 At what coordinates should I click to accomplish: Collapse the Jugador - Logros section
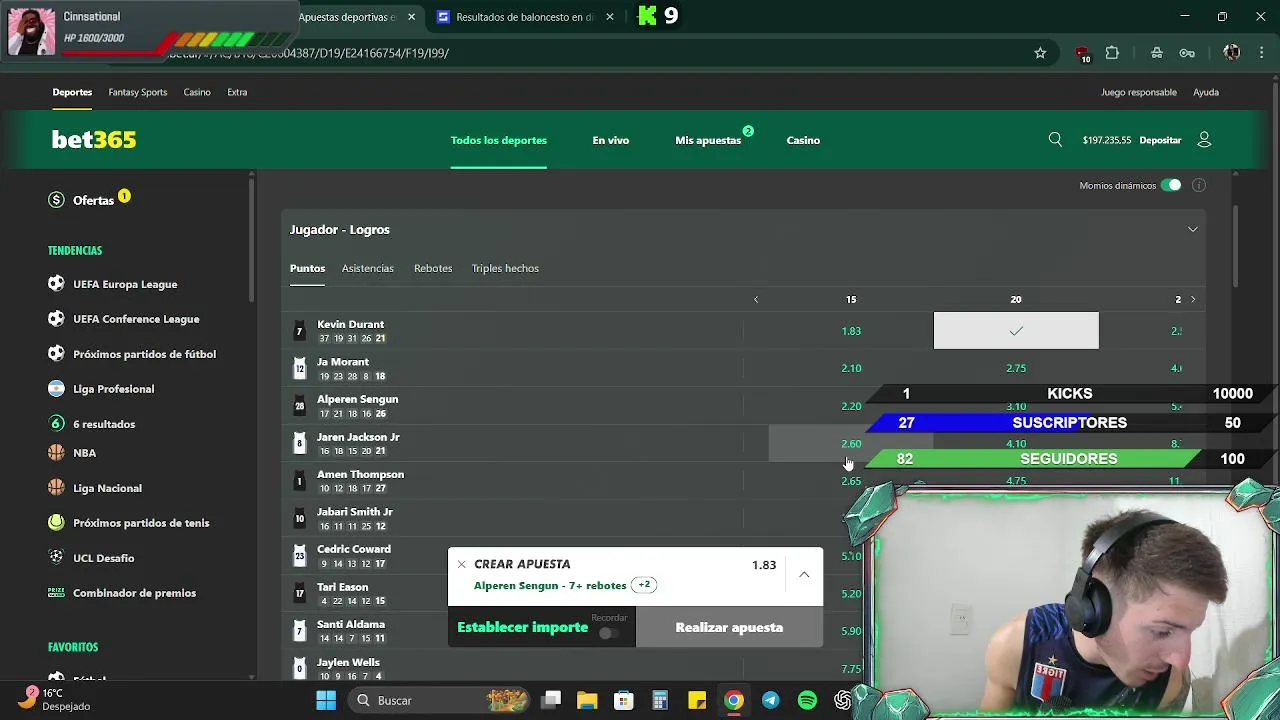1192,229
